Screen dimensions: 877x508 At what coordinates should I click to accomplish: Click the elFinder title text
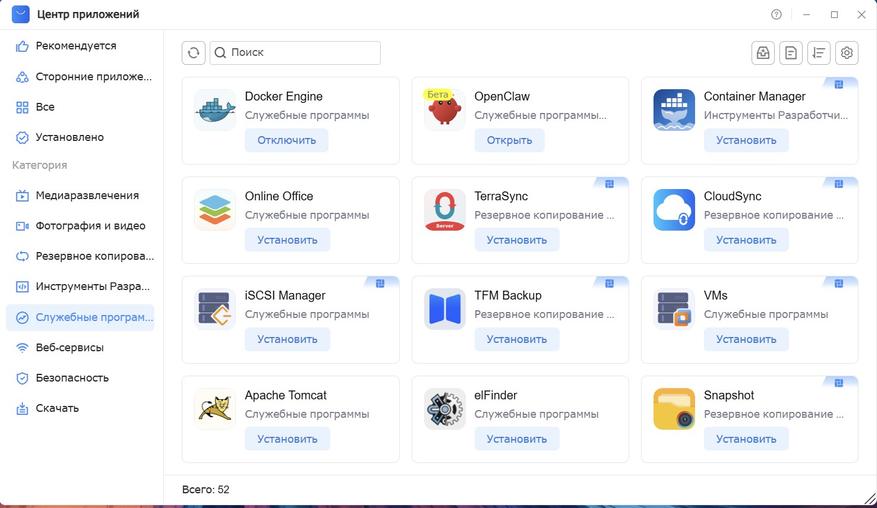click(496, 396)
